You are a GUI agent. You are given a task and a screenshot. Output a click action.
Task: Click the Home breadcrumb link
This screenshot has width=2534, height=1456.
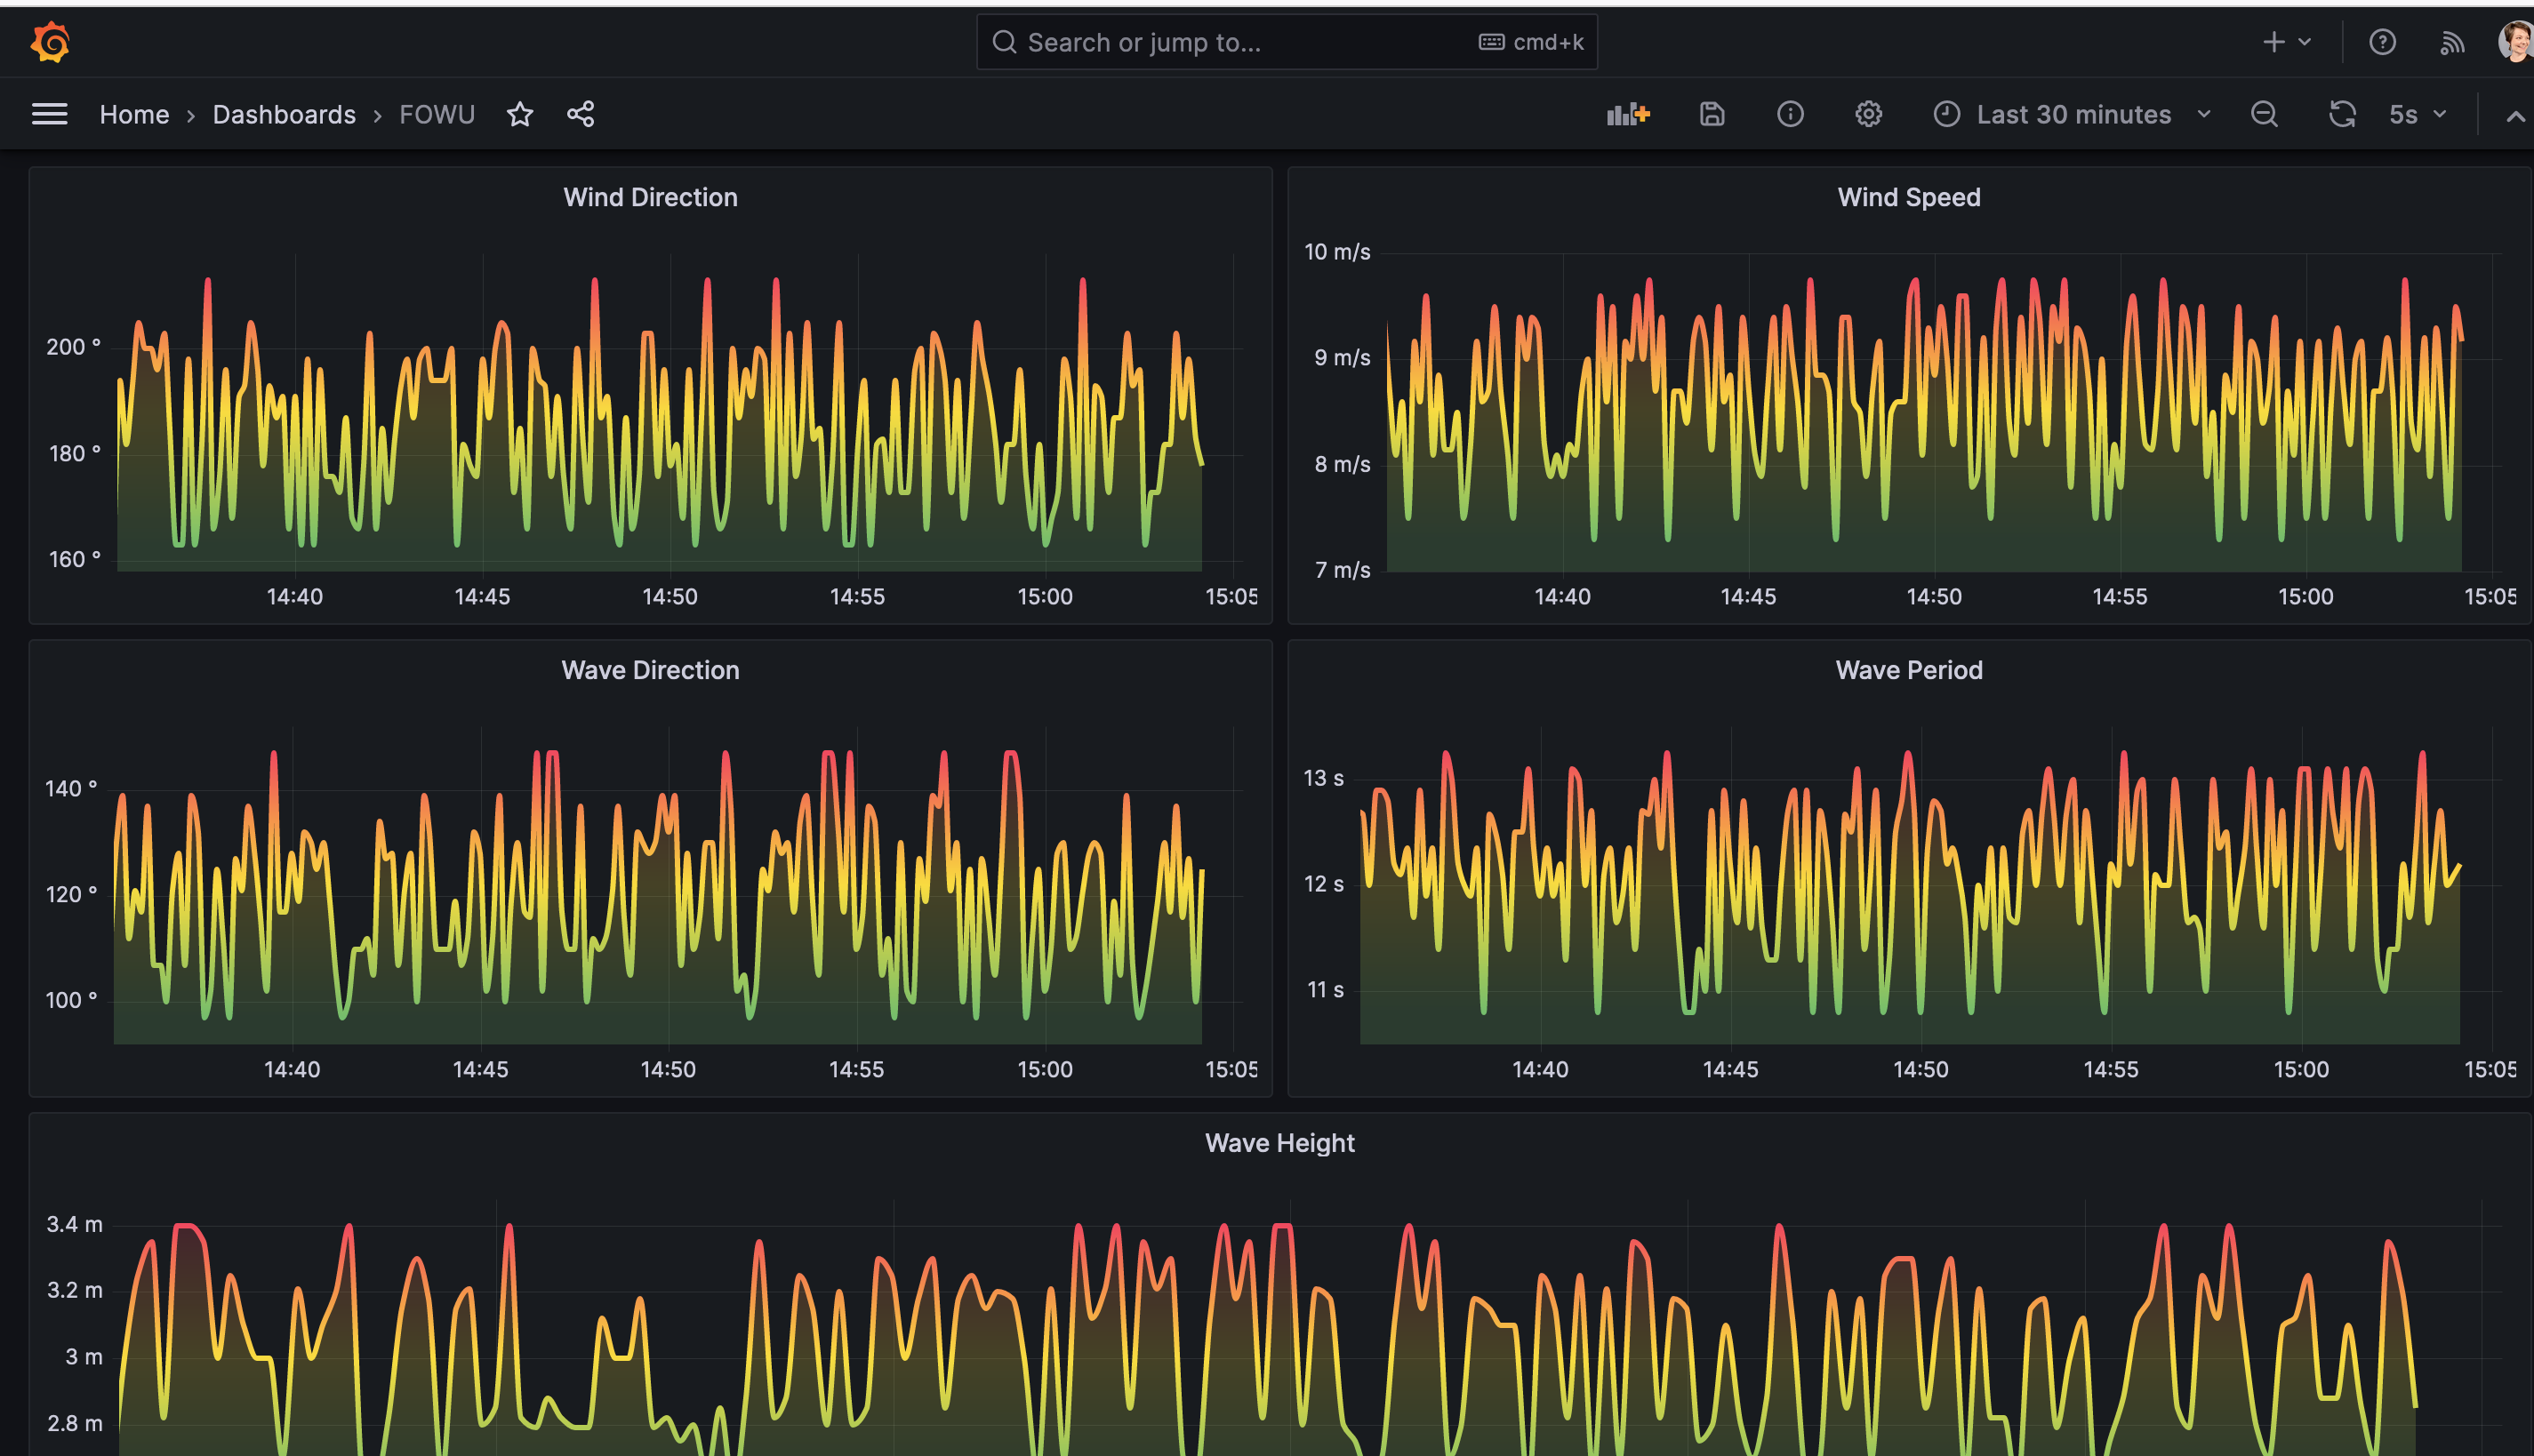[x=132, y=113]
